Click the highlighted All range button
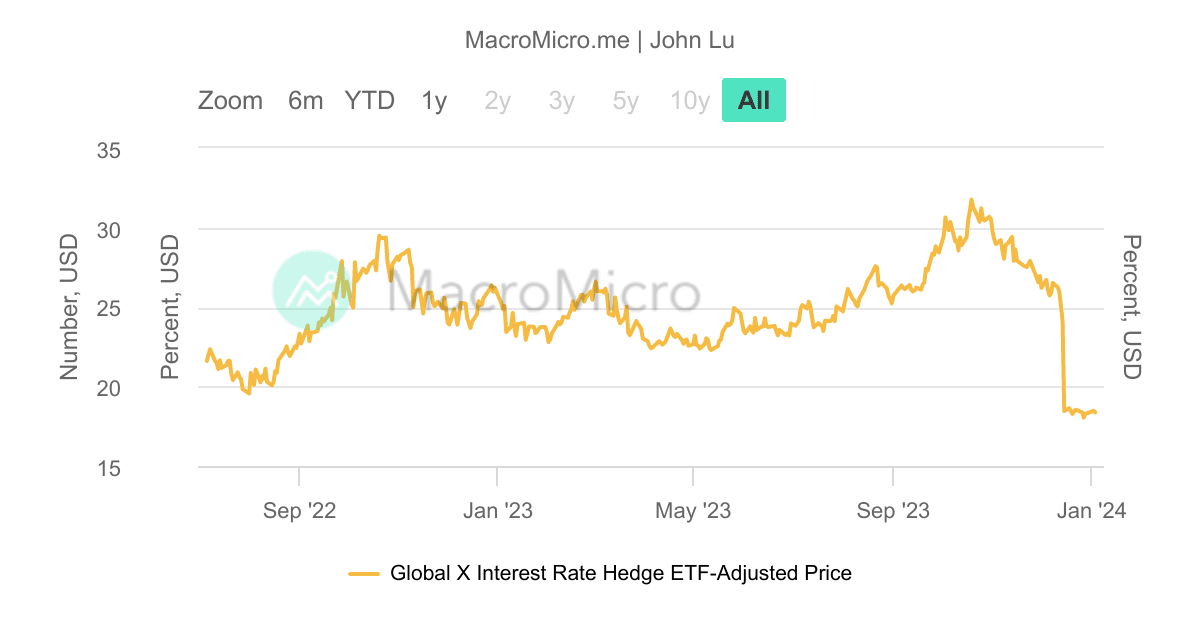Image resolution: width=1200 pixels, height=630 pixels. point(754,100)
